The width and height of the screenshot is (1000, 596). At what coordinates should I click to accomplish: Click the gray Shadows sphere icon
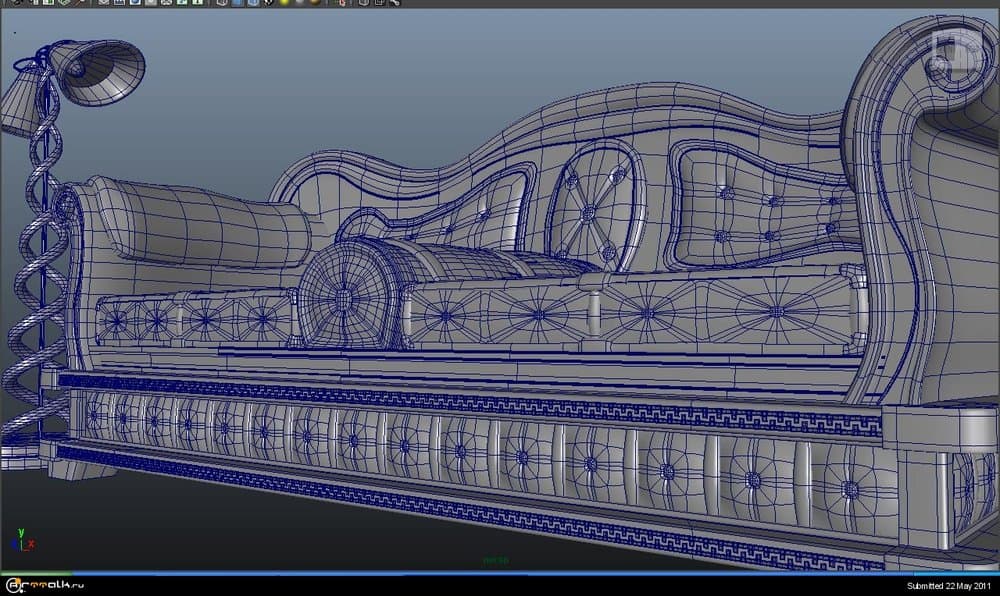pyautogui.click(x=298, y=3)
